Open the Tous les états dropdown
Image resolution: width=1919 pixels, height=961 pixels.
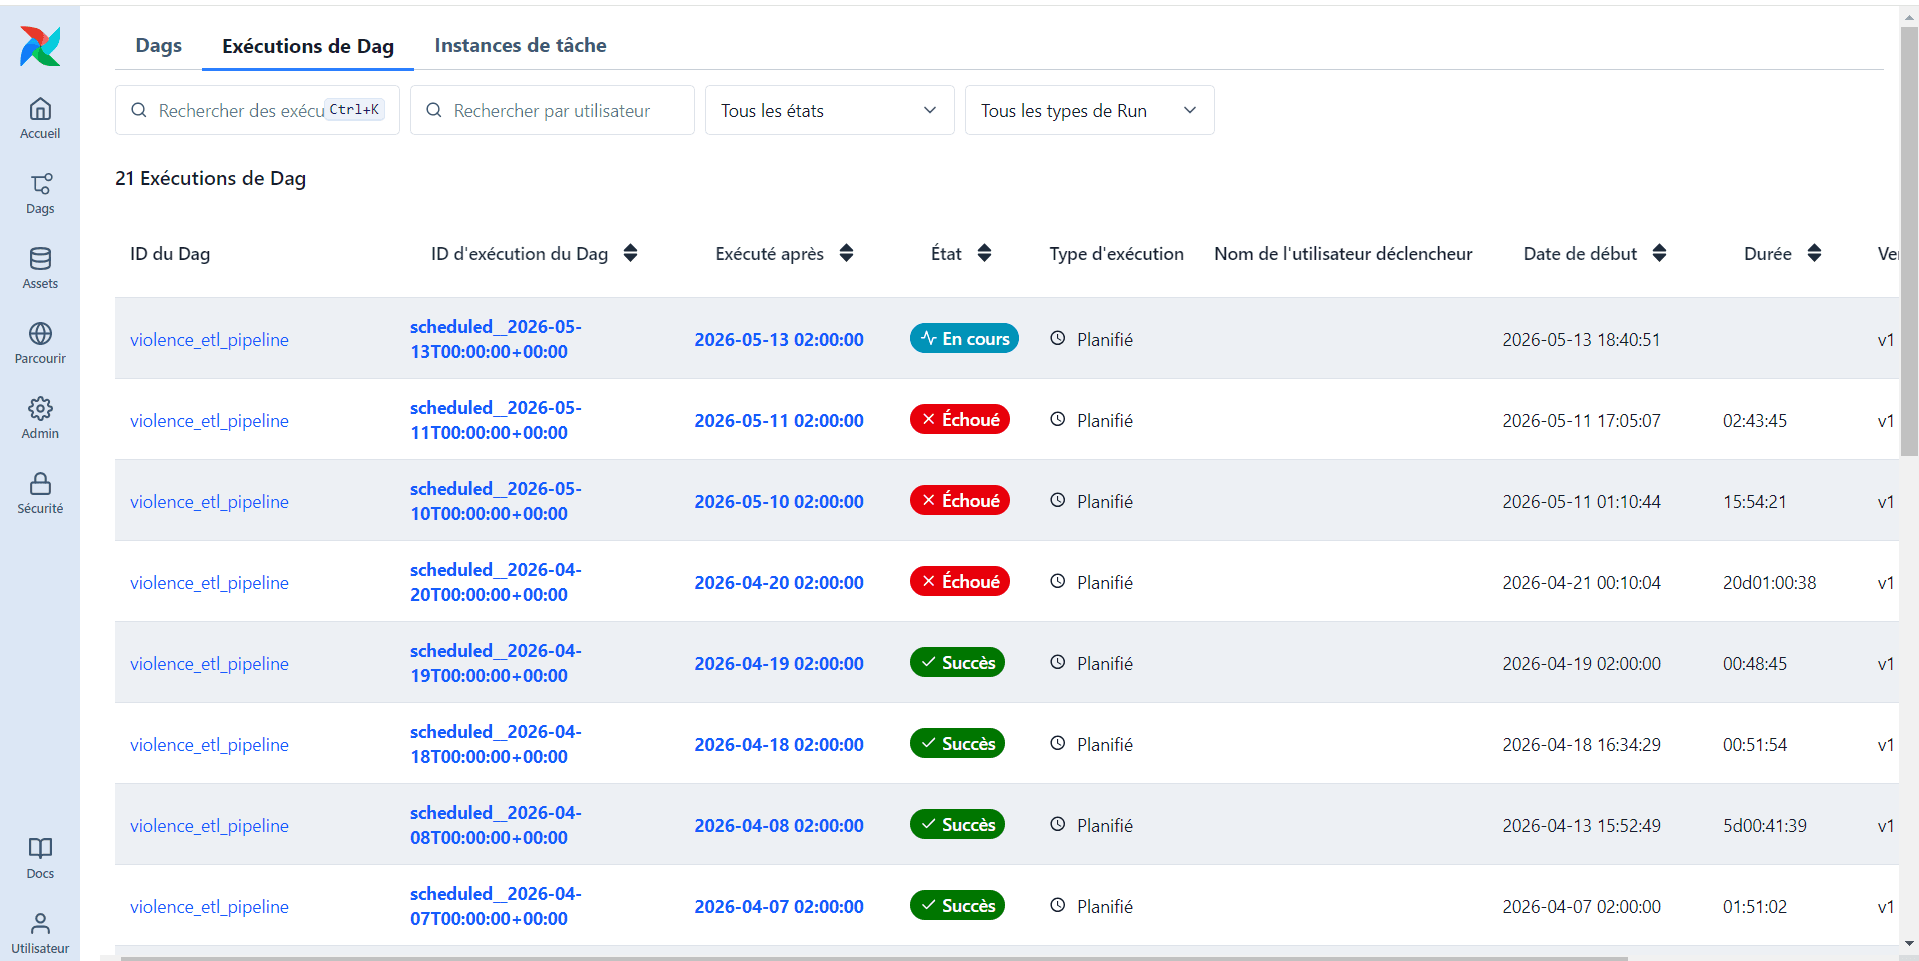(830, 110)
